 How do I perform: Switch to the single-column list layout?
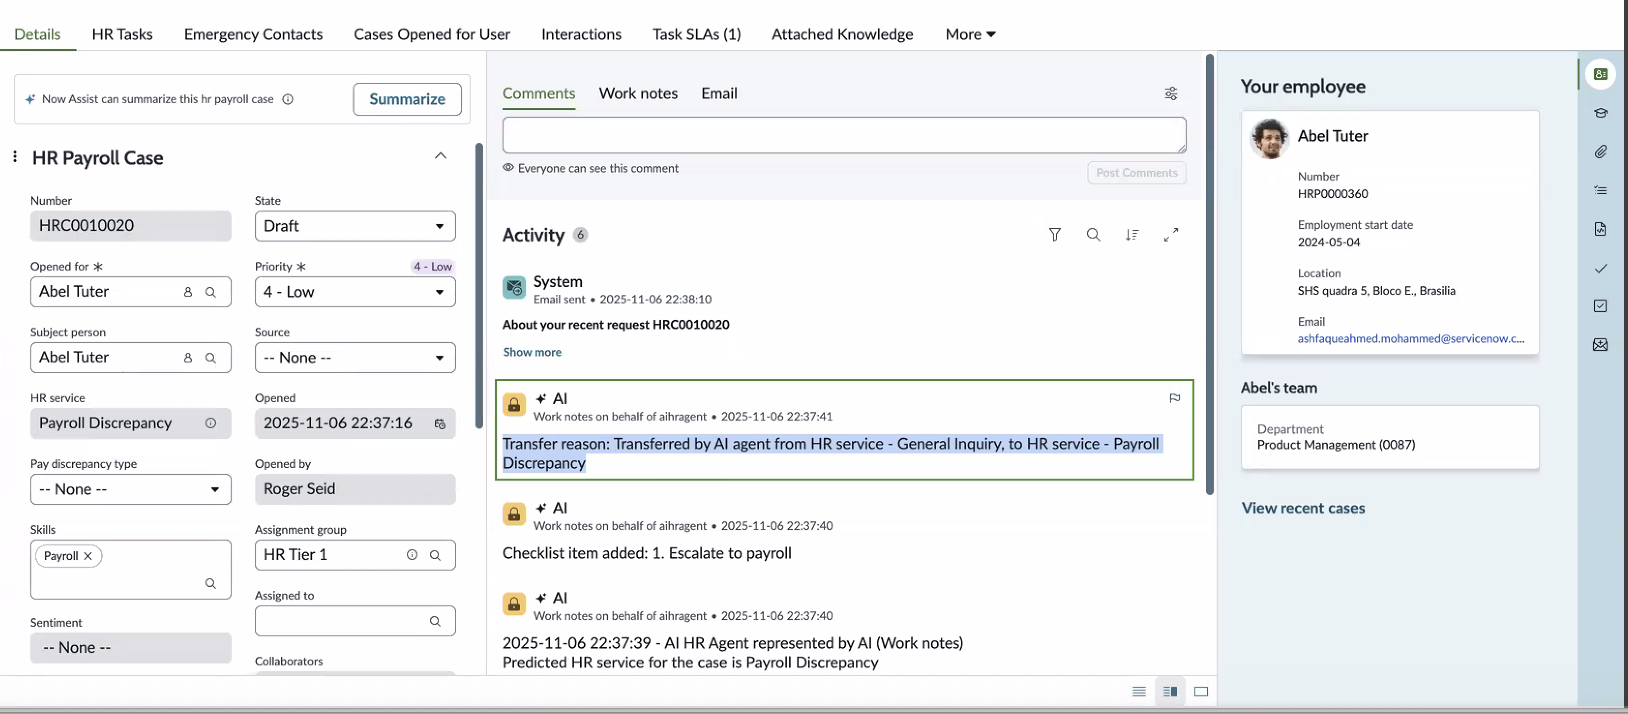point(1139,691)
